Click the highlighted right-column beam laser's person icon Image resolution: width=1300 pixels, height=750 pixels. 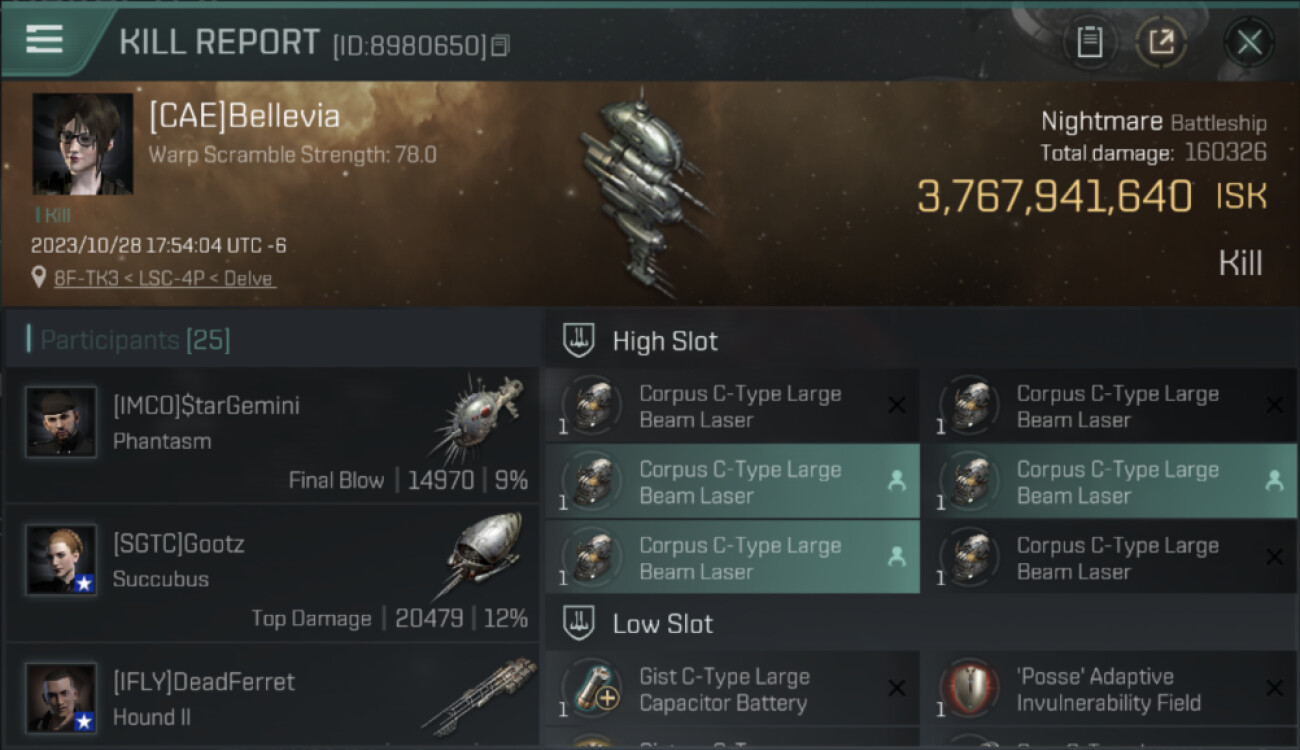coord(1274,481)
